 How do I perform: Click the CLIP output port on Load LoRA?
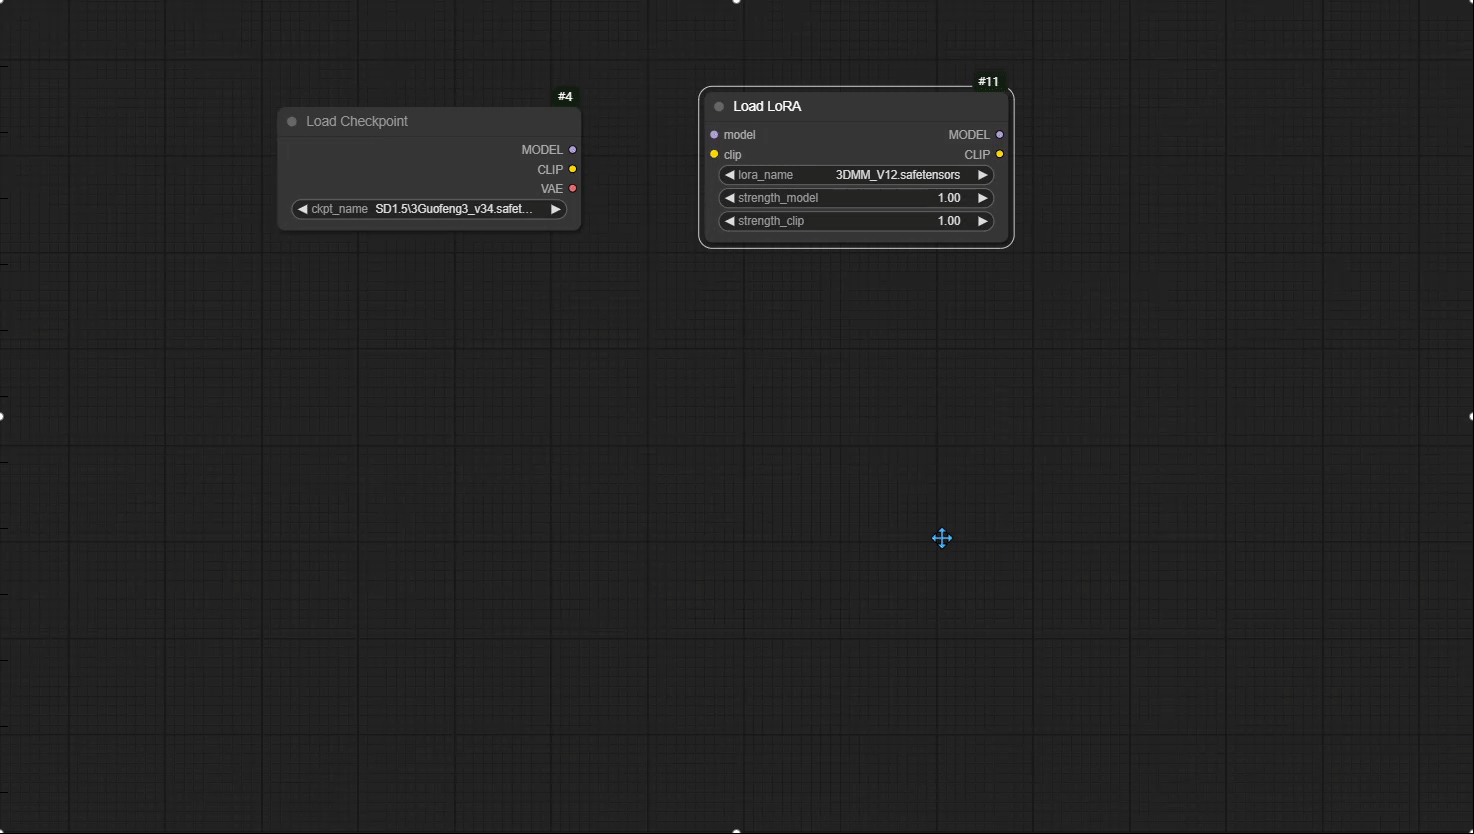tap(999, 155)
